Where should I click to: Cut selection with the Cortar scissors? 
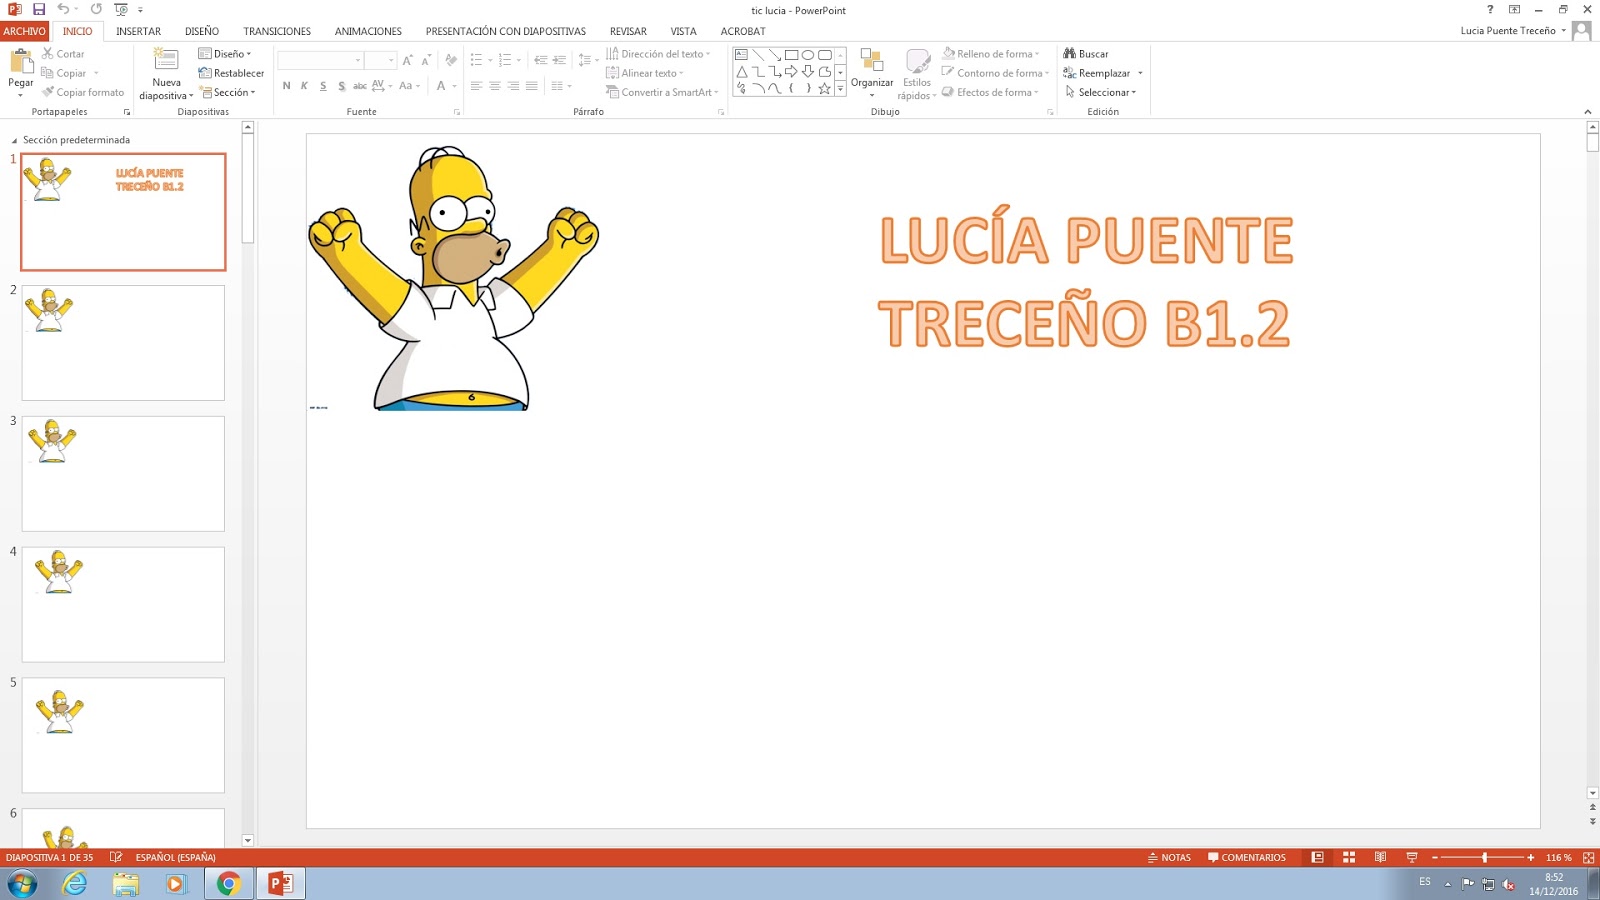(x=63, y=54)
